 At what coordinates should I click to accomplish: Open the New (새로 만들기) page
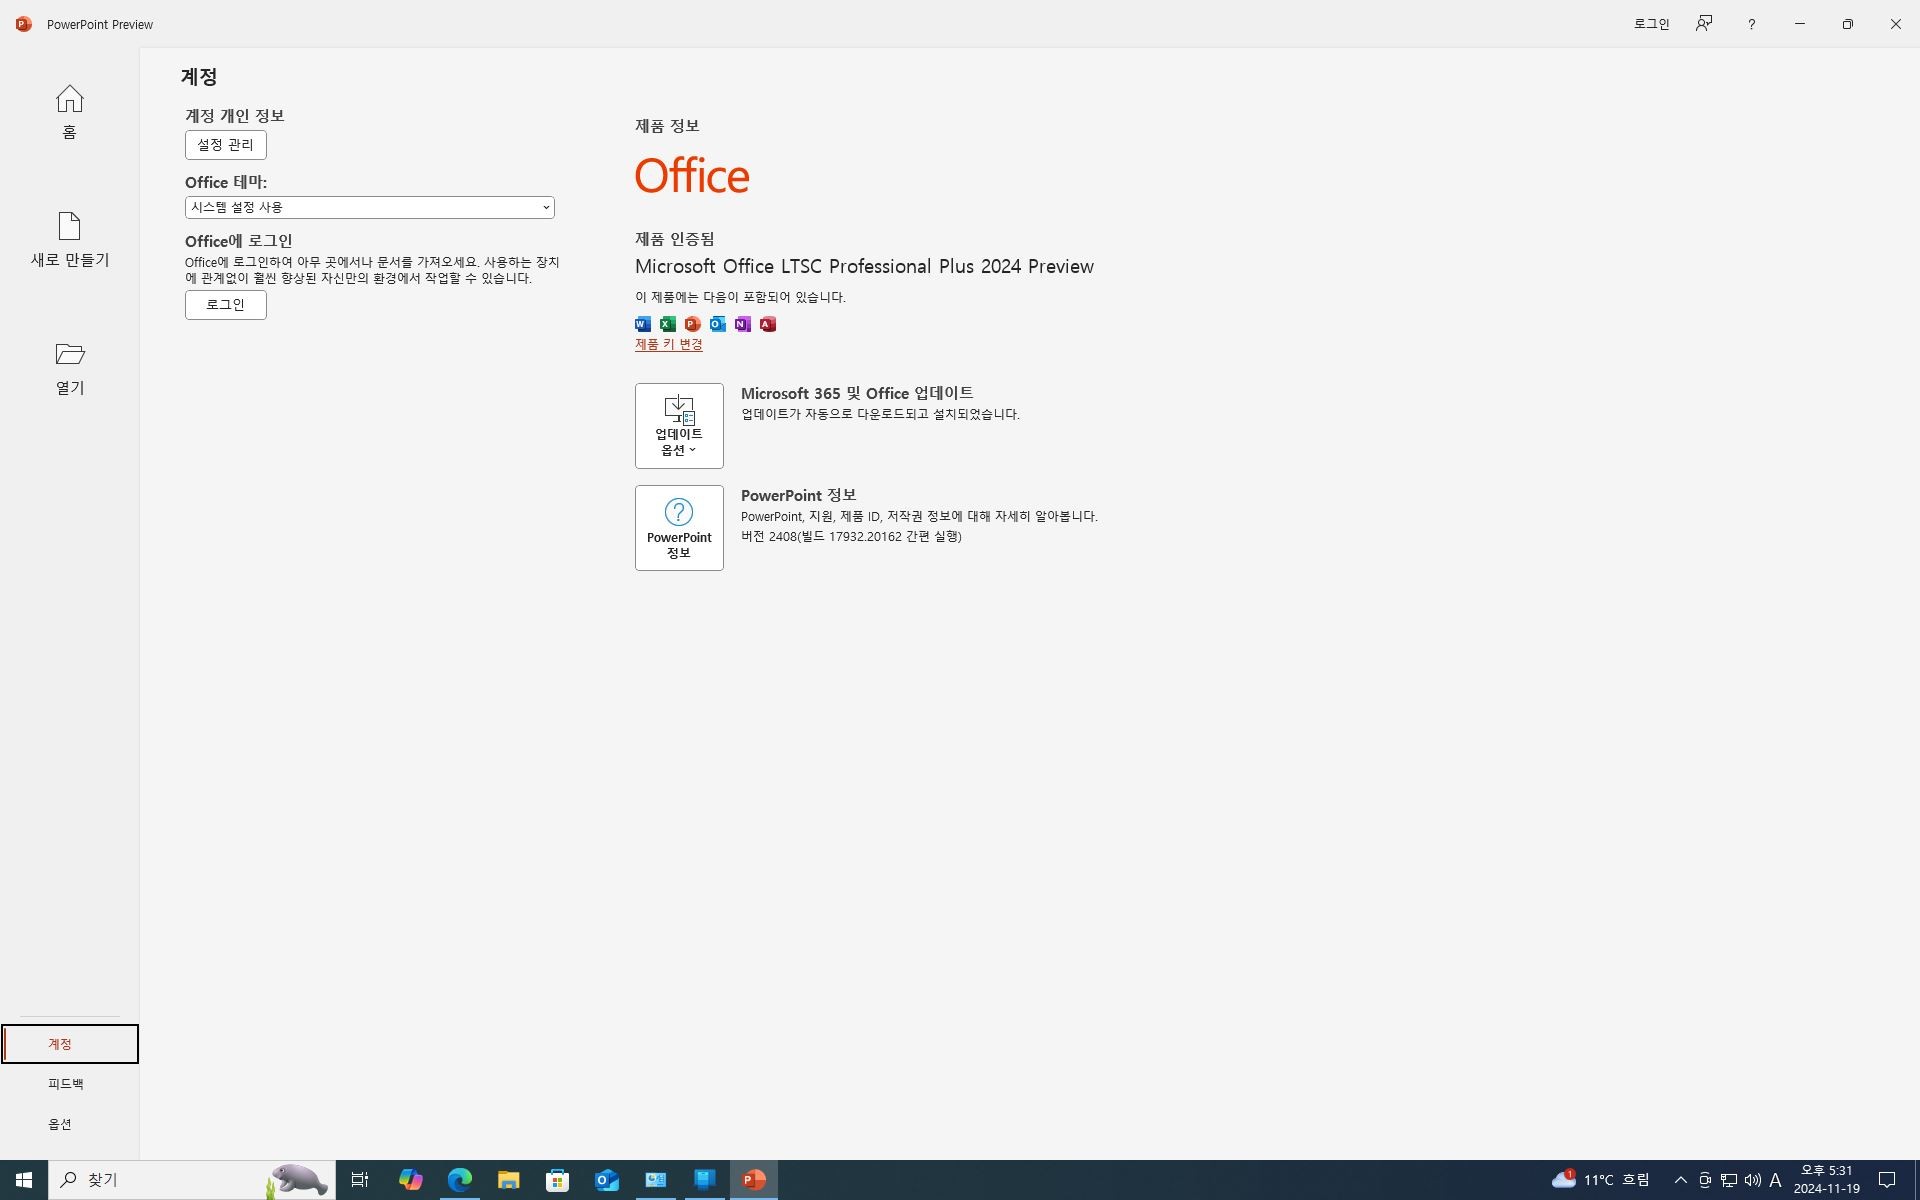pyautogui.click(x=69, y=239)
